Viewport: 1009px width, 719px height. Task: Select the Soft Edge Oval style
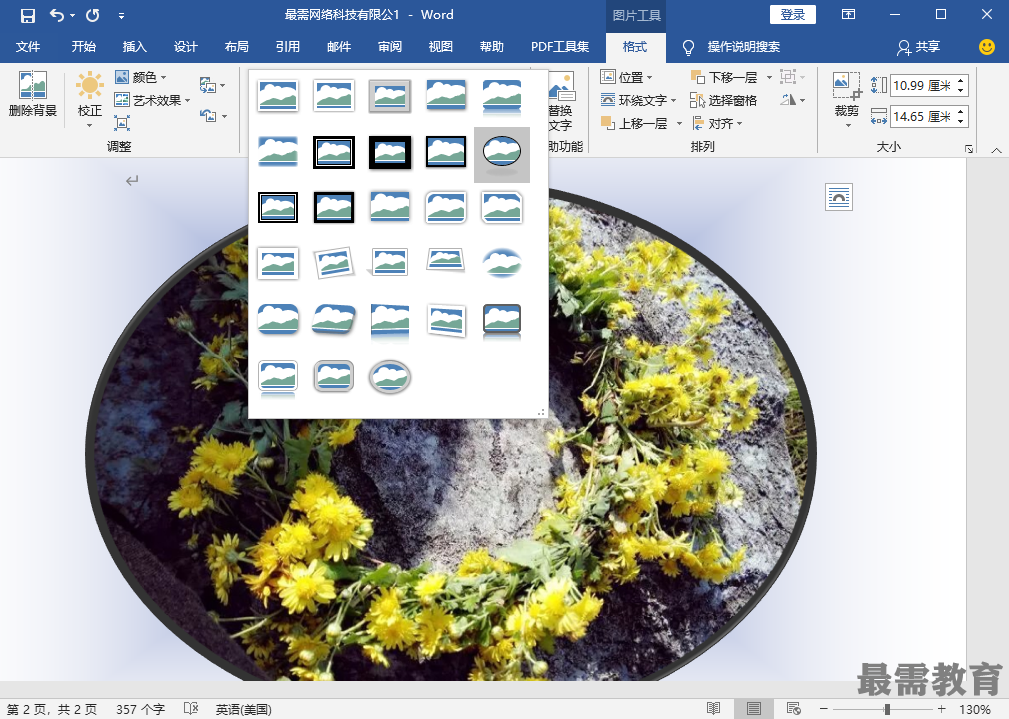click(x=502, y=263)
